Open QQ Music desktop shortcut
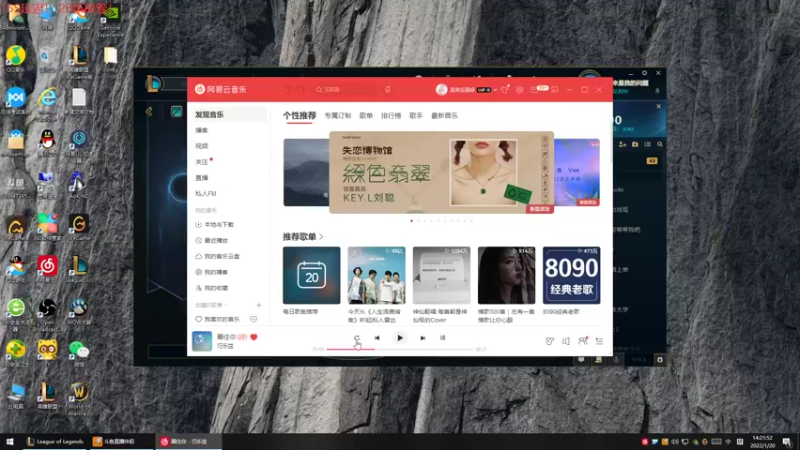The height and width of the screenshot is (450, 800). 16,59
